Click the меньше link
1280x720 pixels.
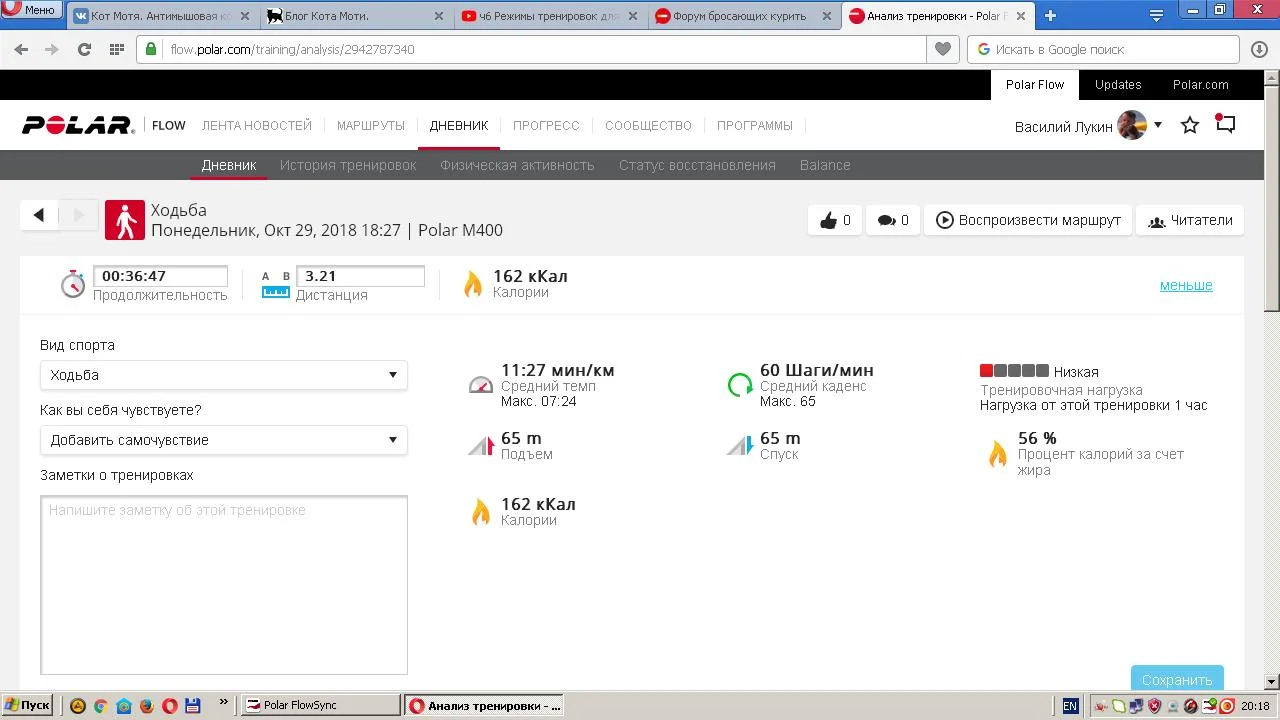1186,285
